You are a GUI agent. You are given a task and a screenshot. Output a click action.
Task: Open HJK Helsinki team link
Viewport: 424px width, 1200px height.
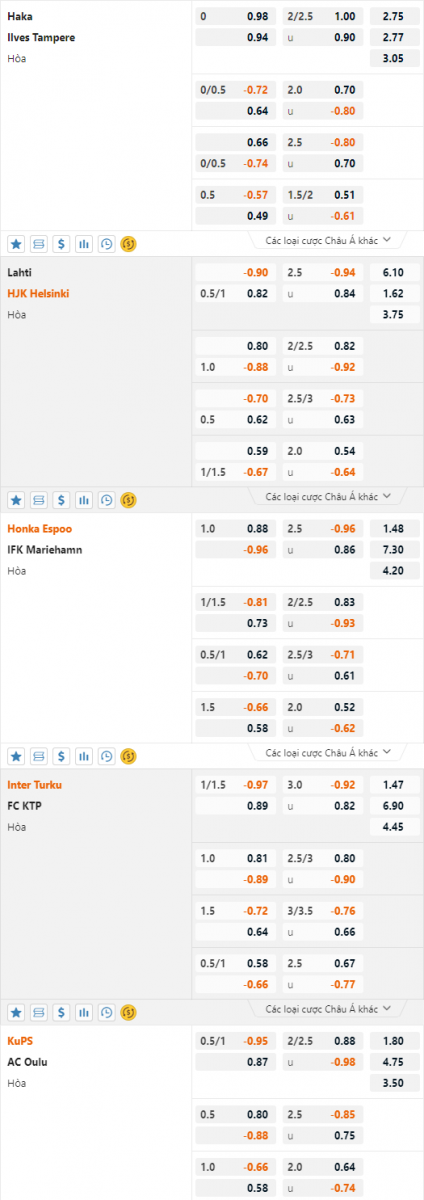(x=38, y=293)
